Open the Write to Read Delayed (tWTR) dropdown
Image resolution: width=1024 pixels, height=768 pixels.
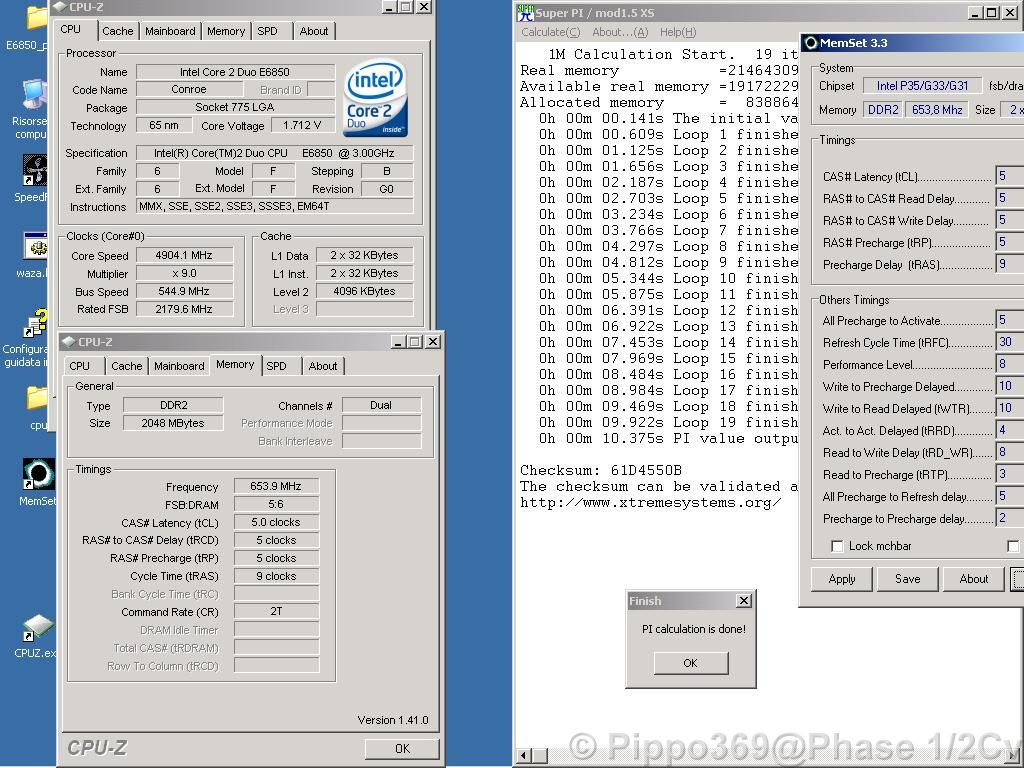pos(1010,408)
